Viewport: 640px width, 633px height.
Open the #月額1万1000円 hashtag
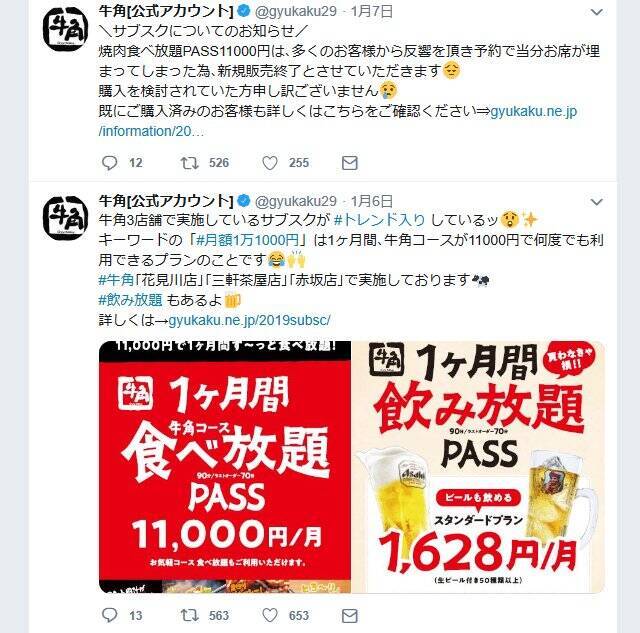(x=247, y=240)
